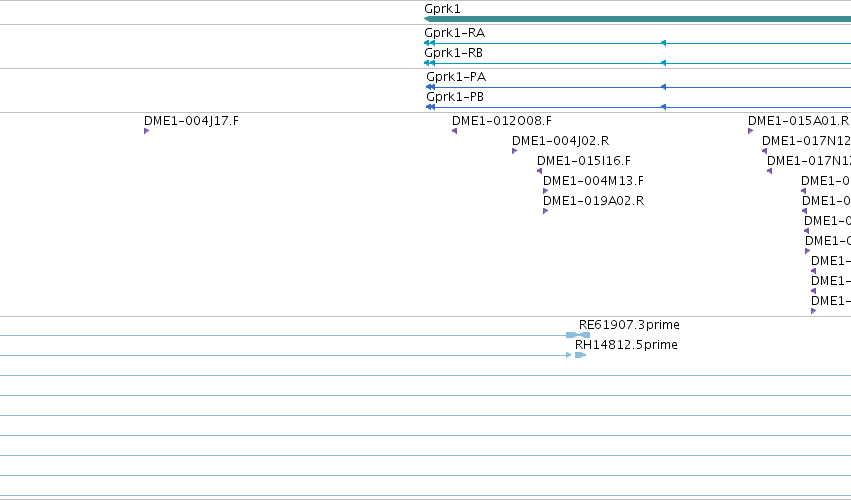This screenshot has width=851, height=500.
Task: Select the DME1-004J17.F label
Action: 191,121
